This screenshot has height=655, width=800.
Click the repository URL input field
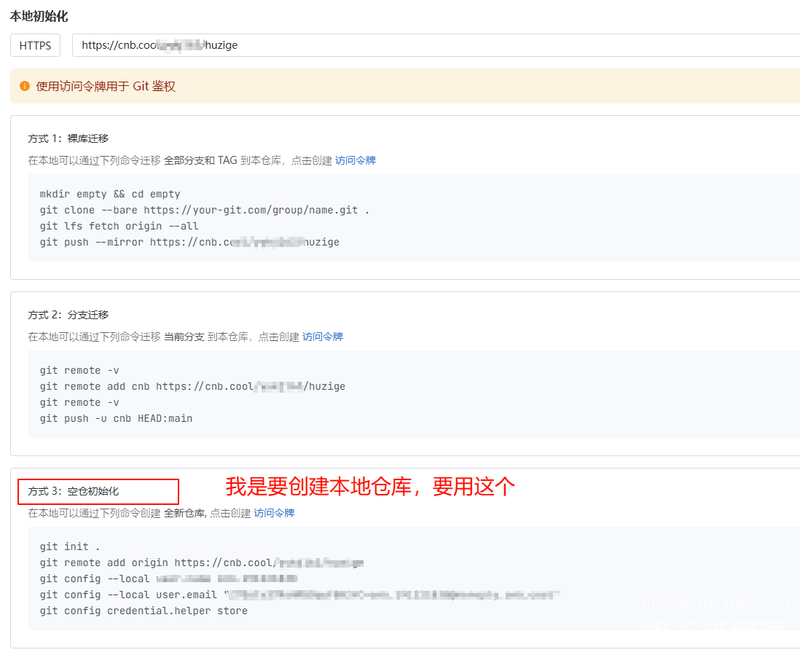[435, 45]
